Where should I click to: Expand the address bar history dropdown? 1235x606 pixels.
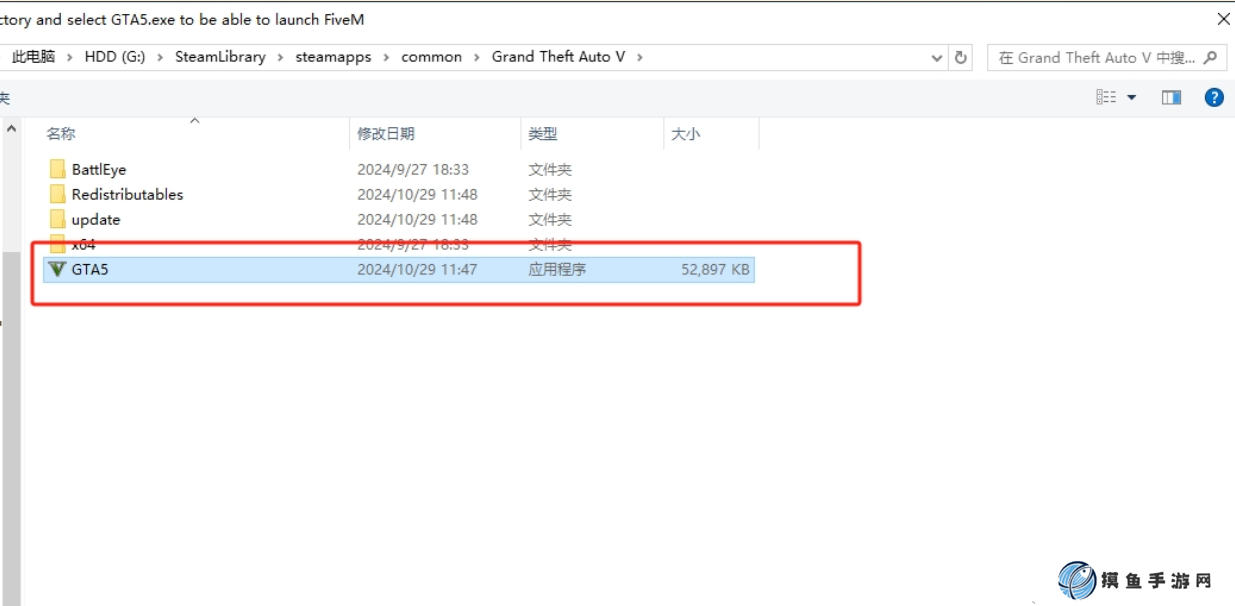coord(937,57)
